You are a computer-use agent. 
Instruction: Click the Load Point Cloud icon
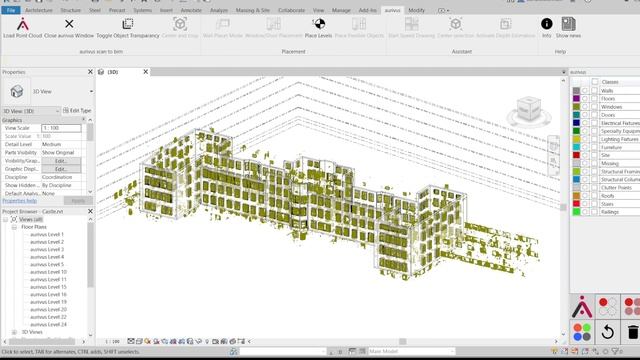tap(22, 24)
